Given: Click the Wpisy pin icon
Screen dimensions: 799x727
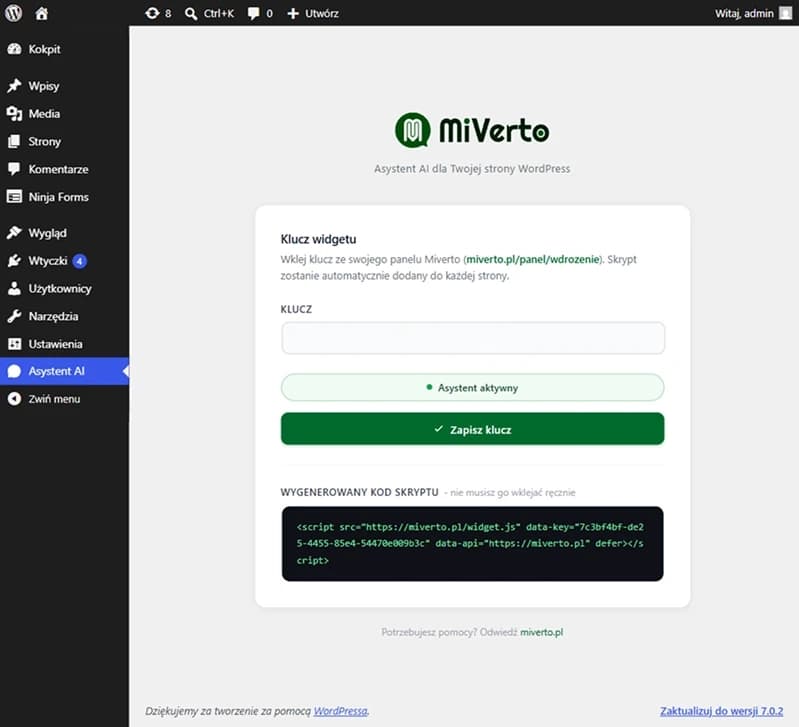Looking at the screenshot, I should [14, 86].
